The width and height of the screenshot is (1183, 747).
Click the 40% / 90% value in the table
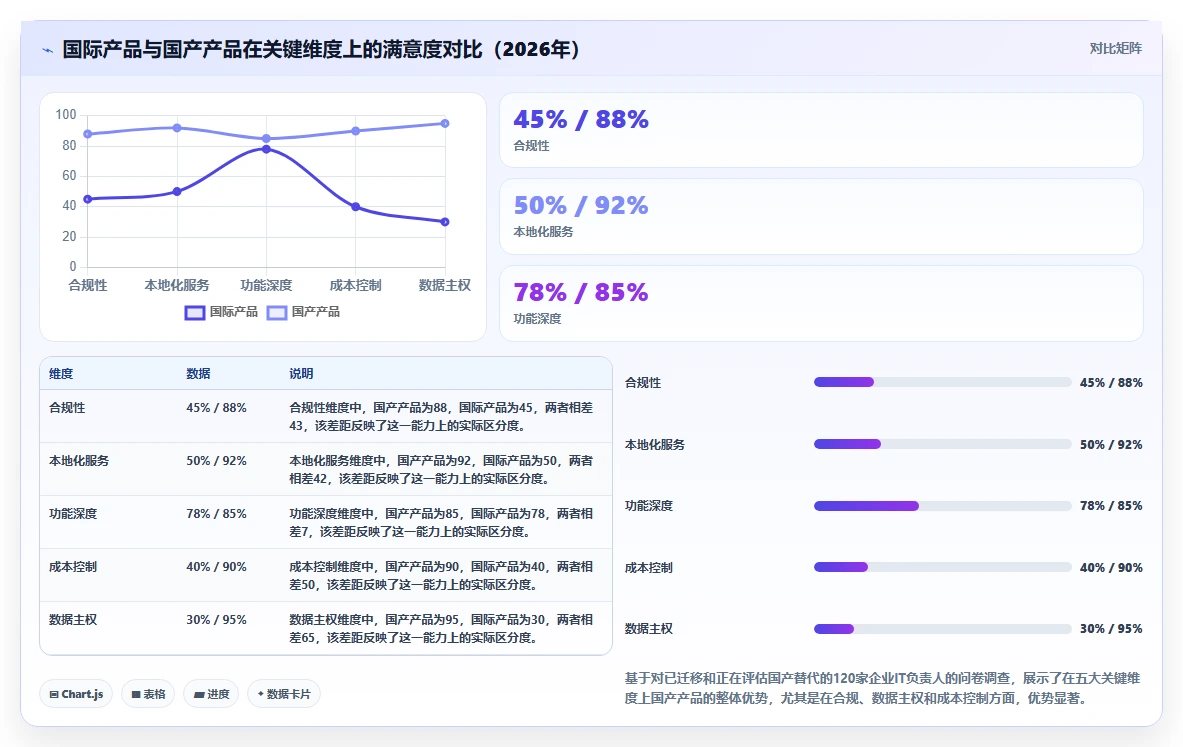[217, 567]
